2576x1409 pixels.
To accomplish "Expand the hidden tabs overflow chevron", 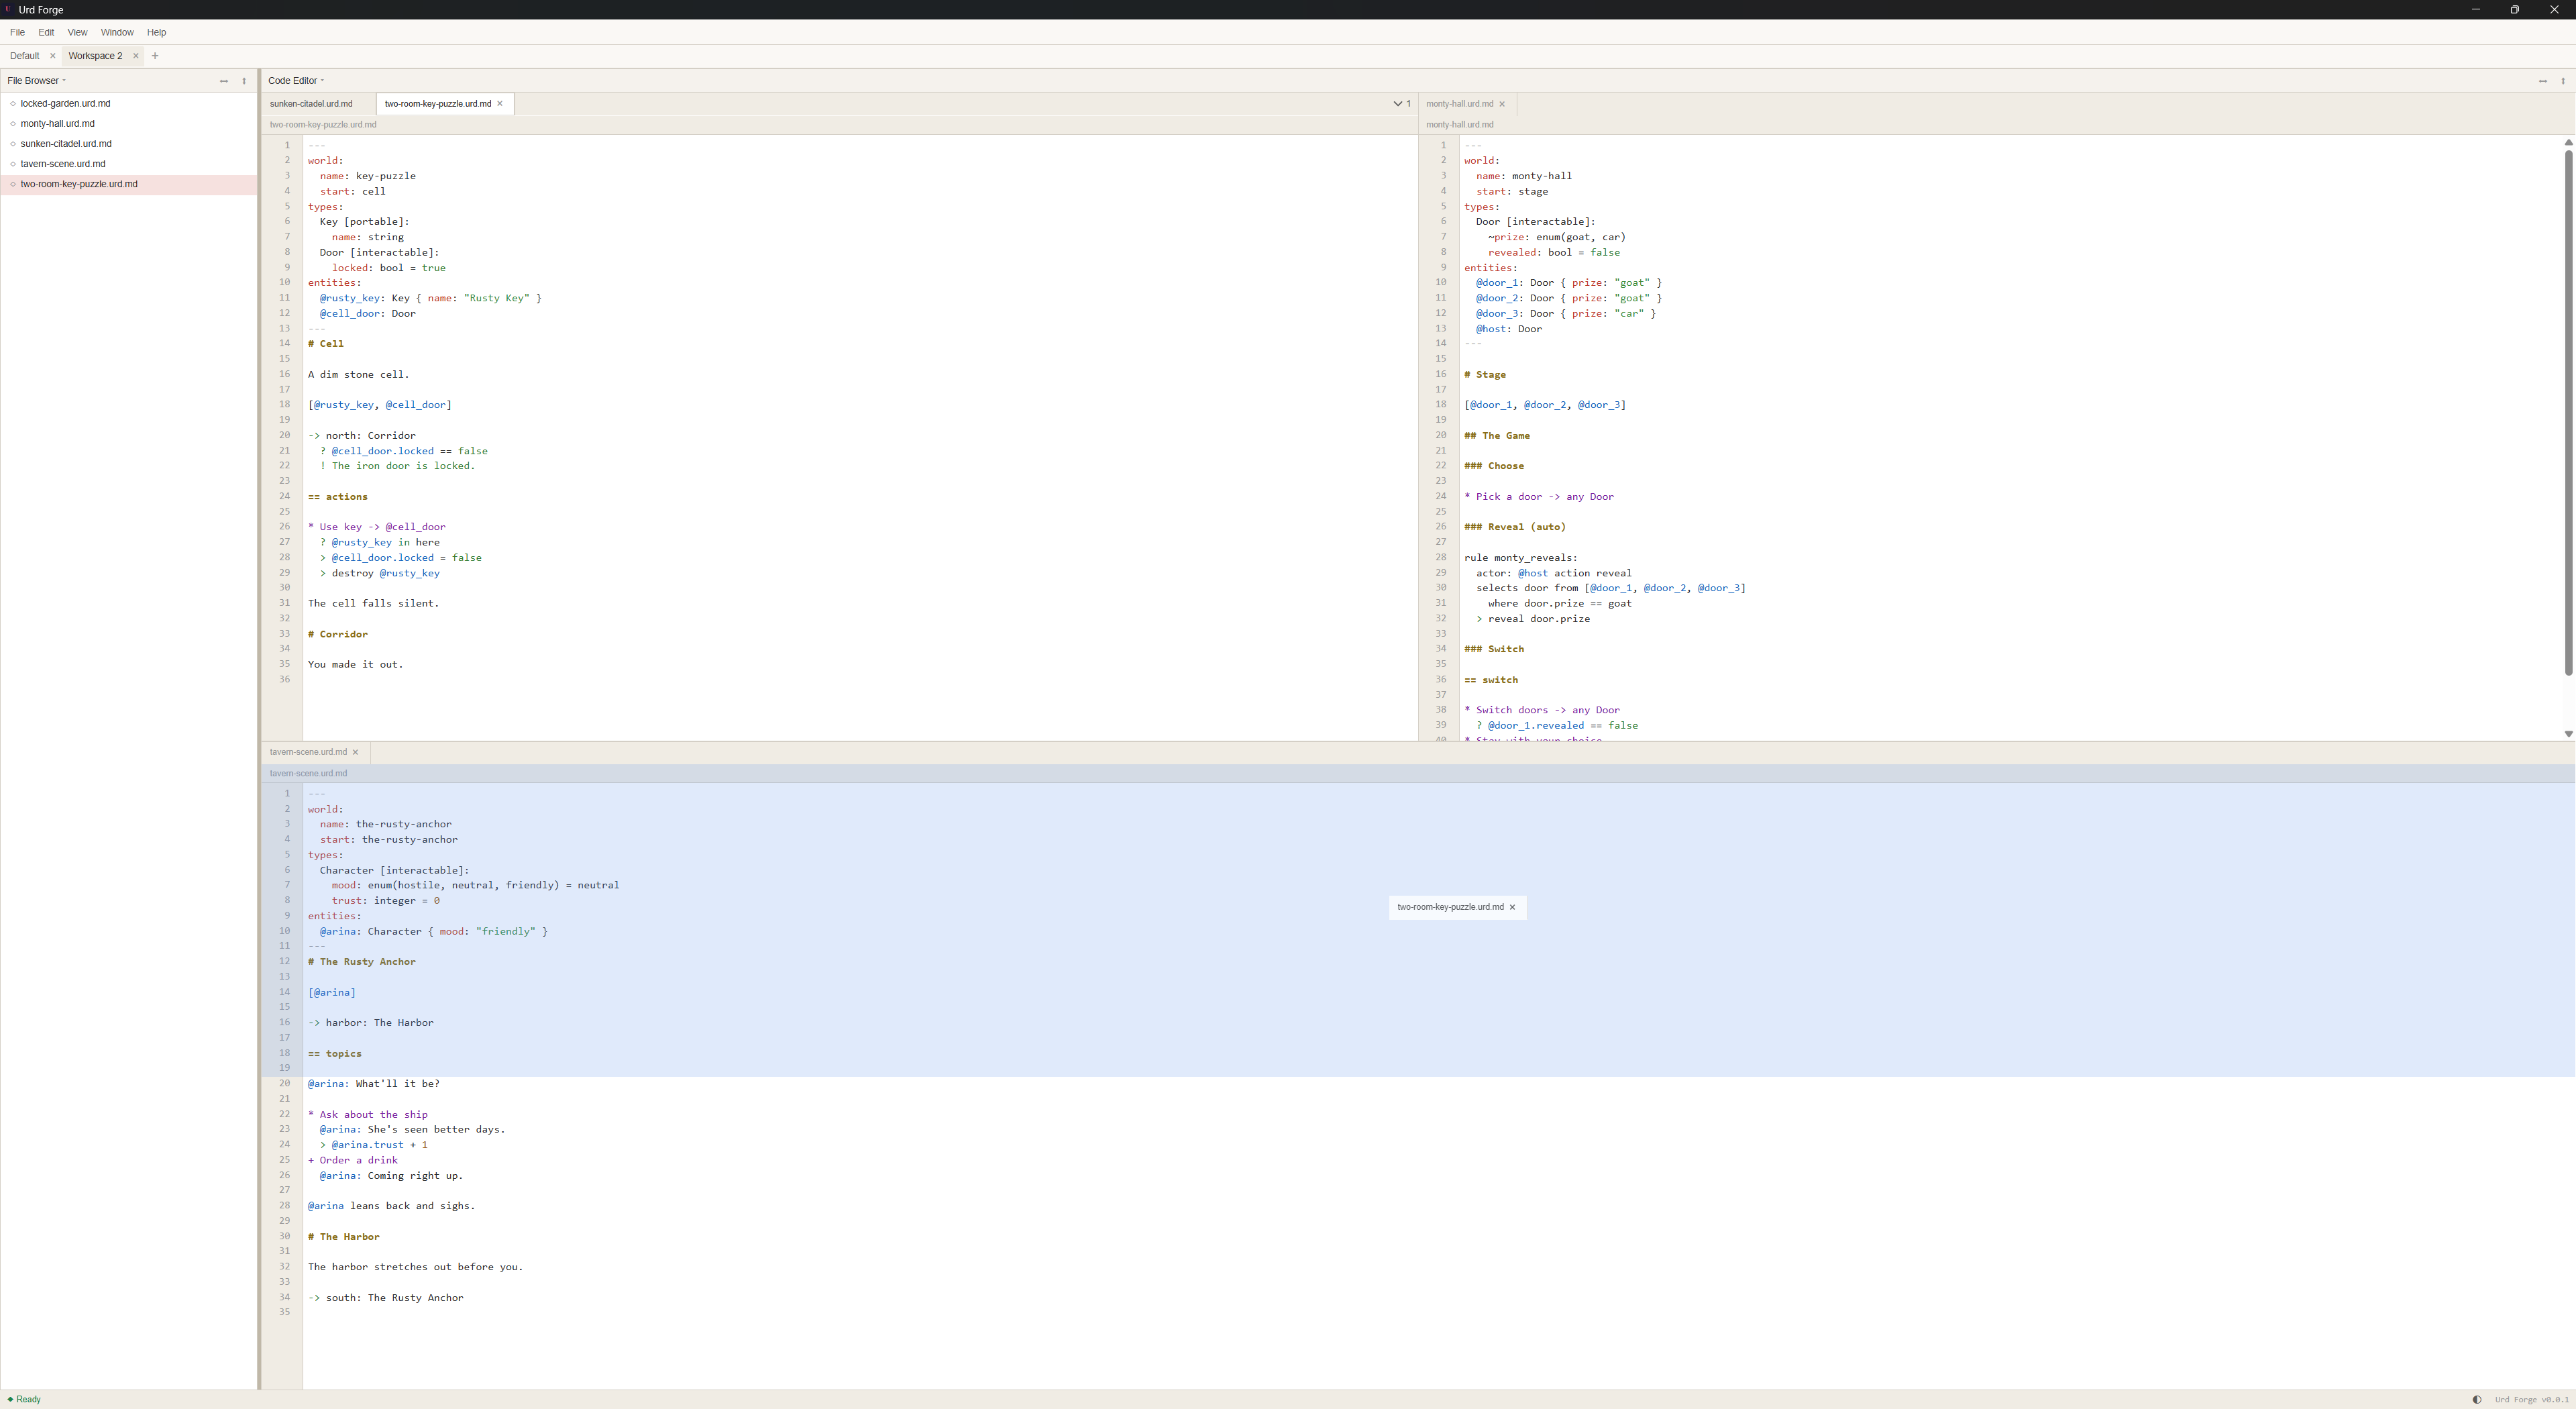I will pos(1398,104).
